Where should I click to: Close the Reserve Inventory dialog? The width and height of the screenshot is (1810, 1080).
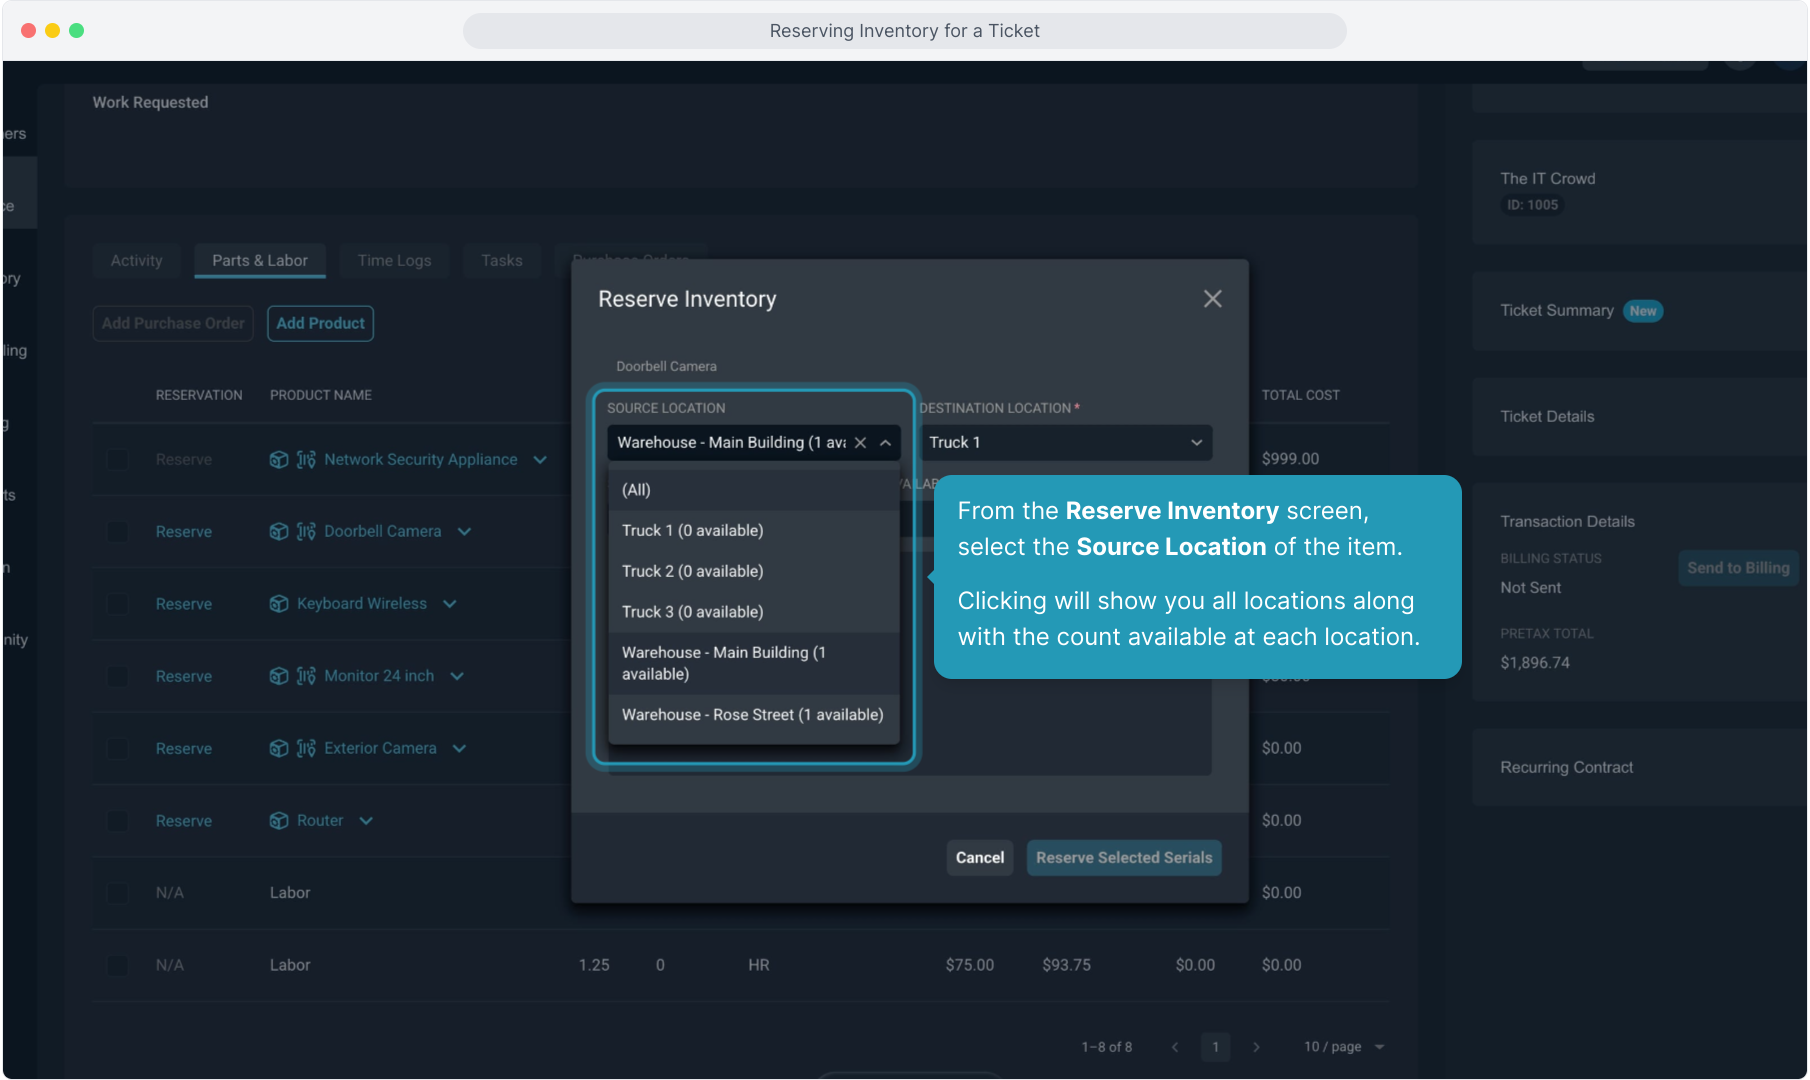pyautogui.click(x=1212, y=299)
